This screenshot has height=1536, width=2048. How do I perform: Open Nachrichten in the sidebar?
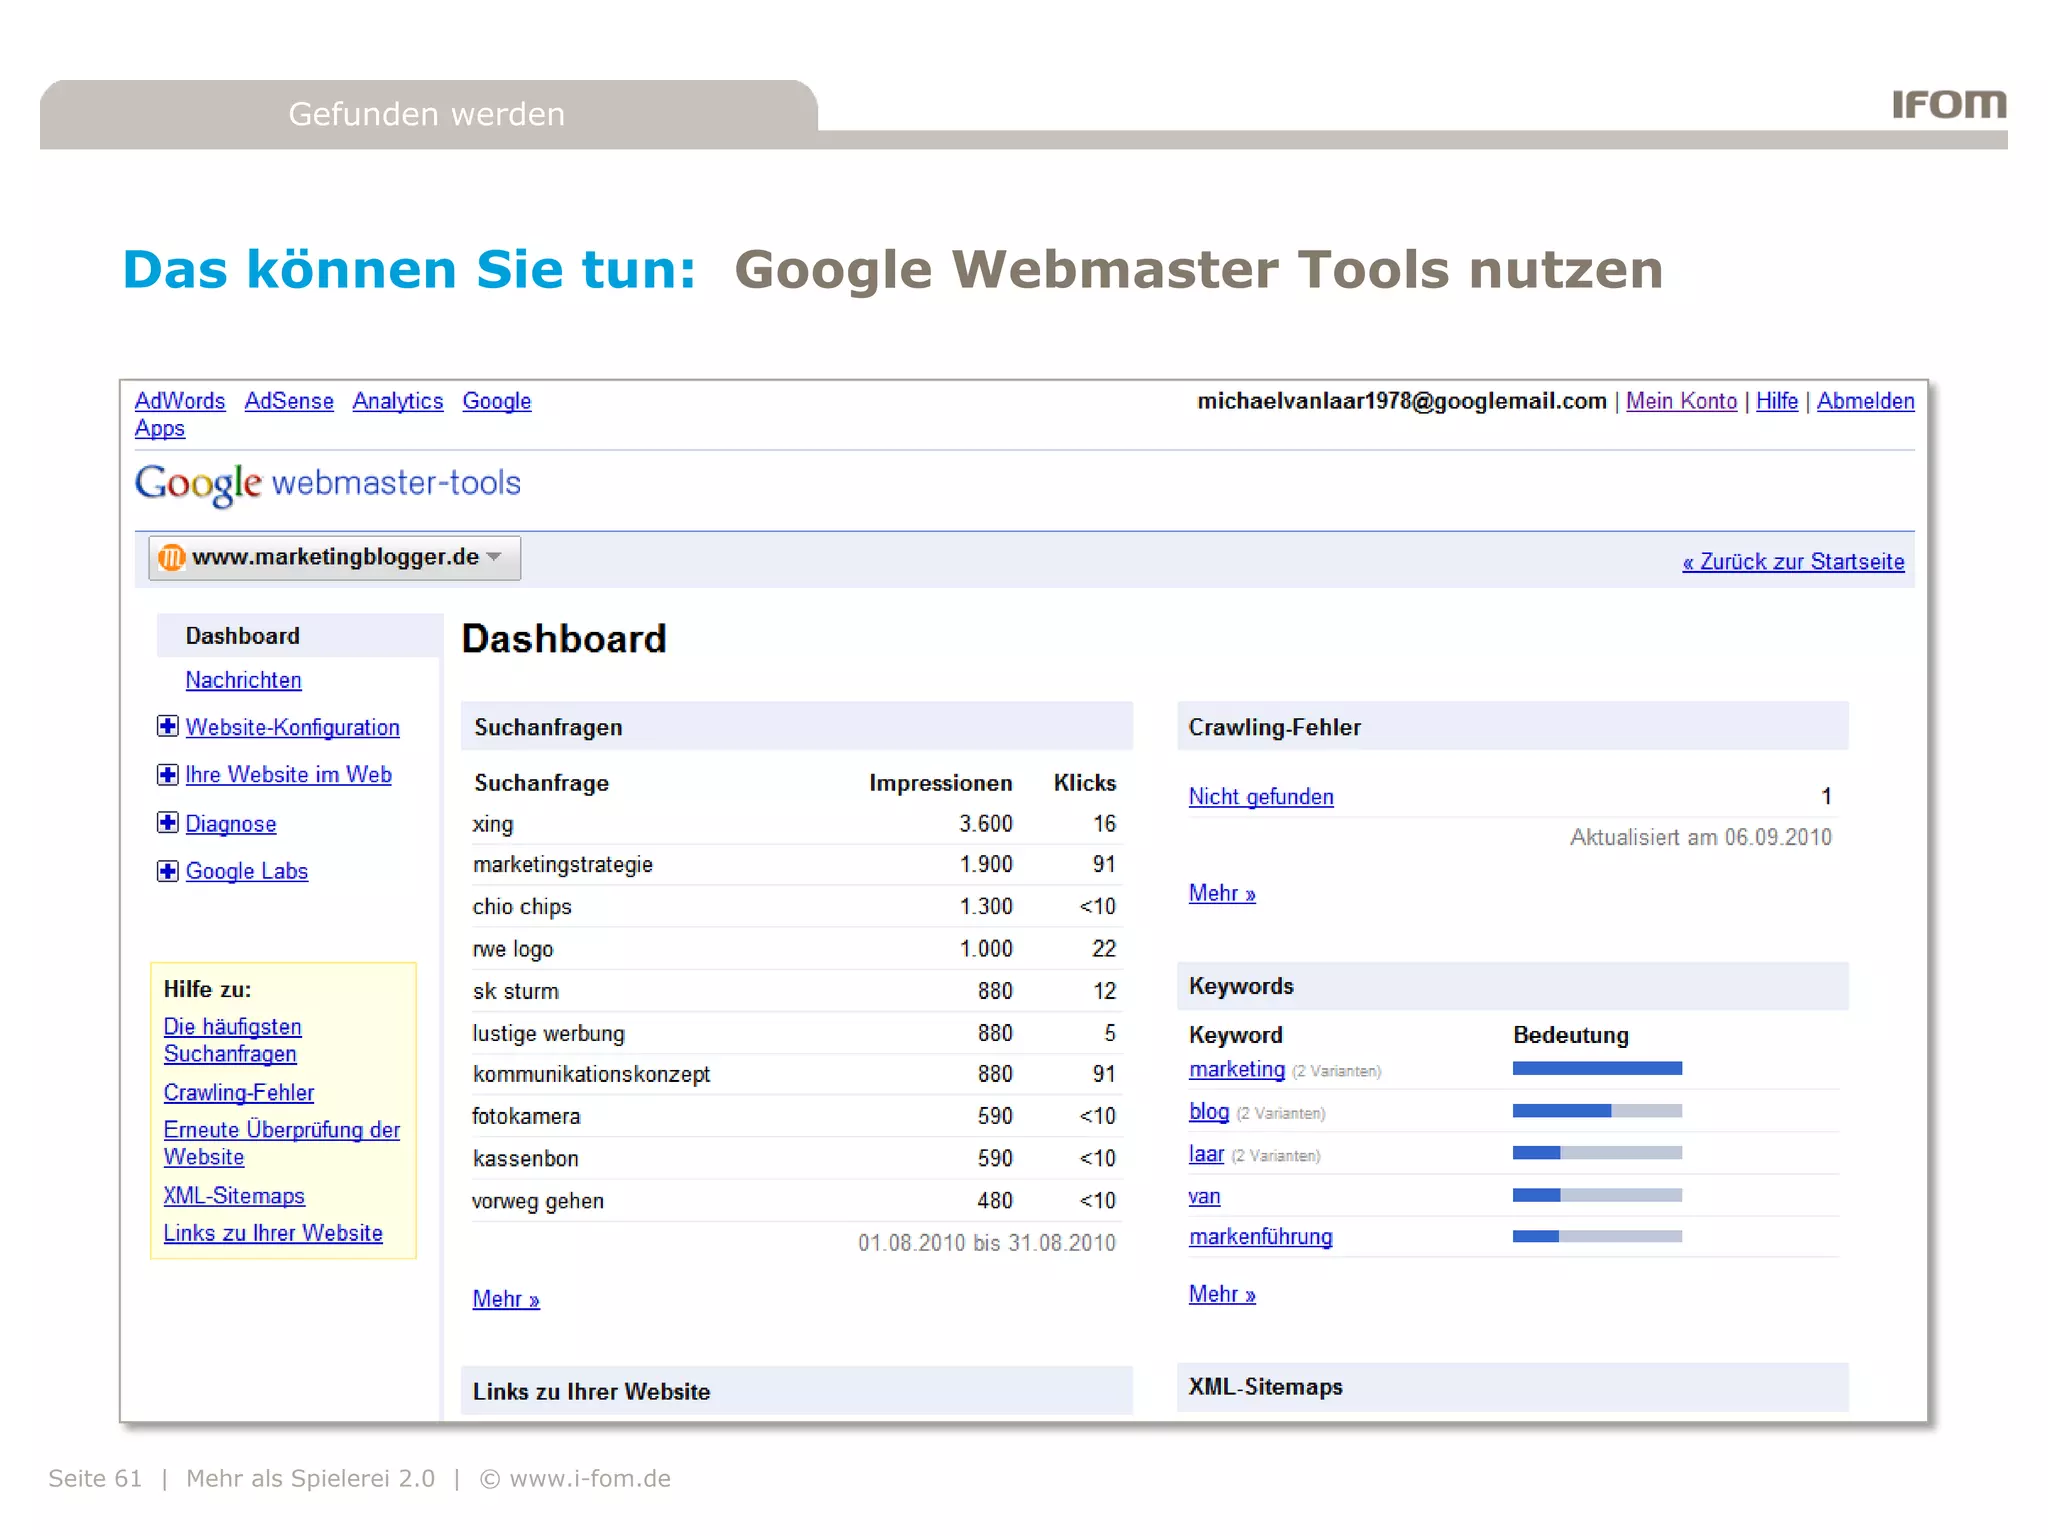tap(243, 680)
